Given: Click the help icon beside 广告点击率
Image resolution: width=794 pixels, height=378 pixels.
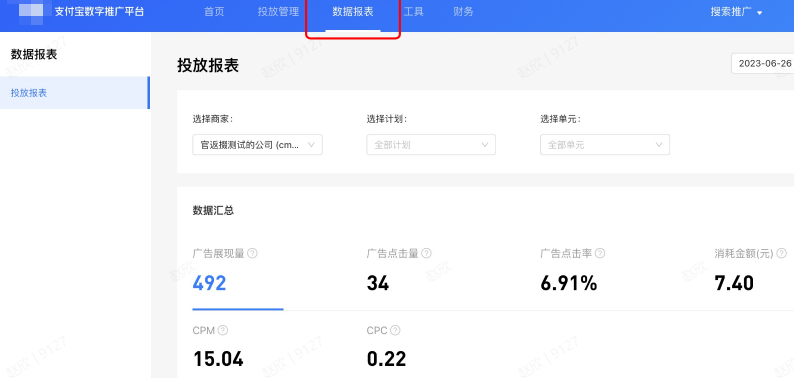Looking at the screenshot, I should [600, 253].
